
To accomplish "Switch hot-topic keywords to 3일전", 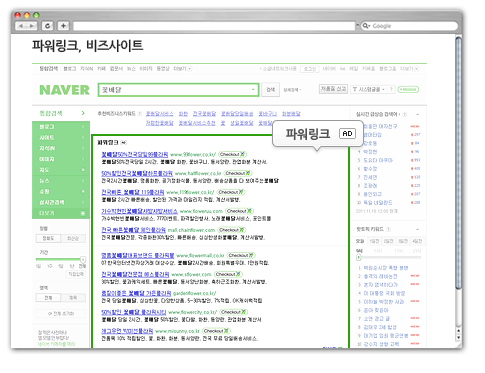I will point(403,241).
